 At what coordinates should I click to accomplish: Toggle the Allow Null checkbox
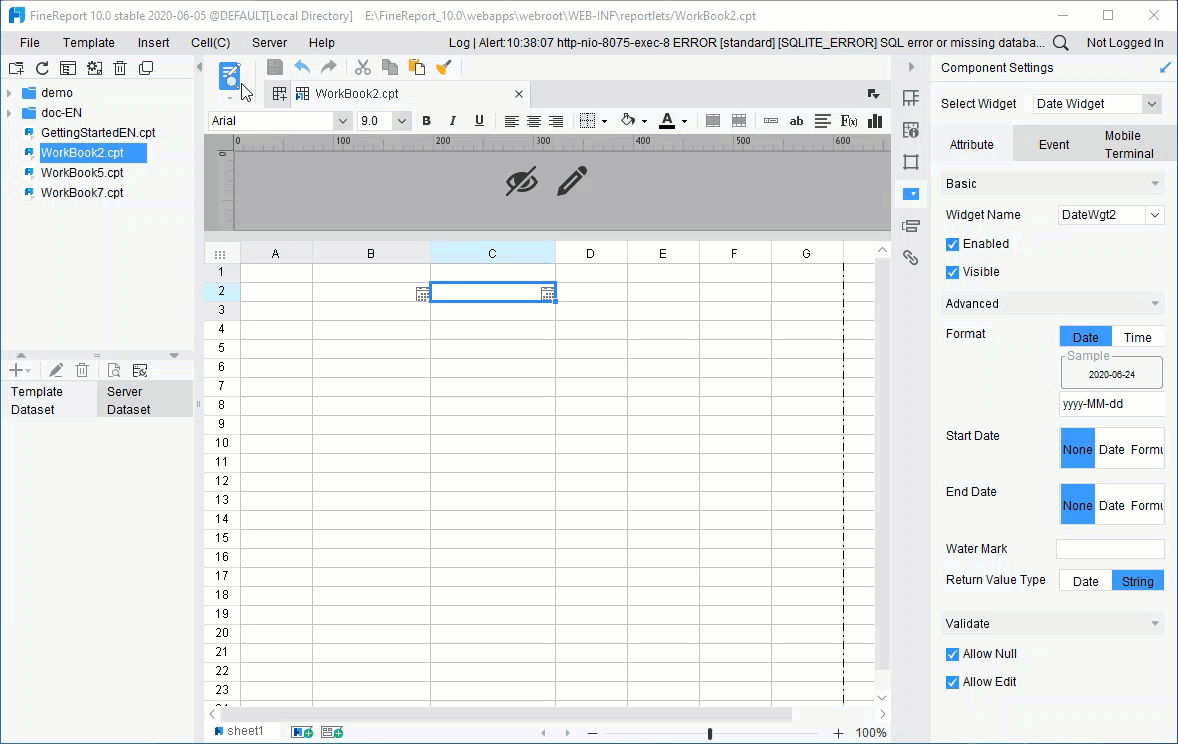(x=952, y=655)
